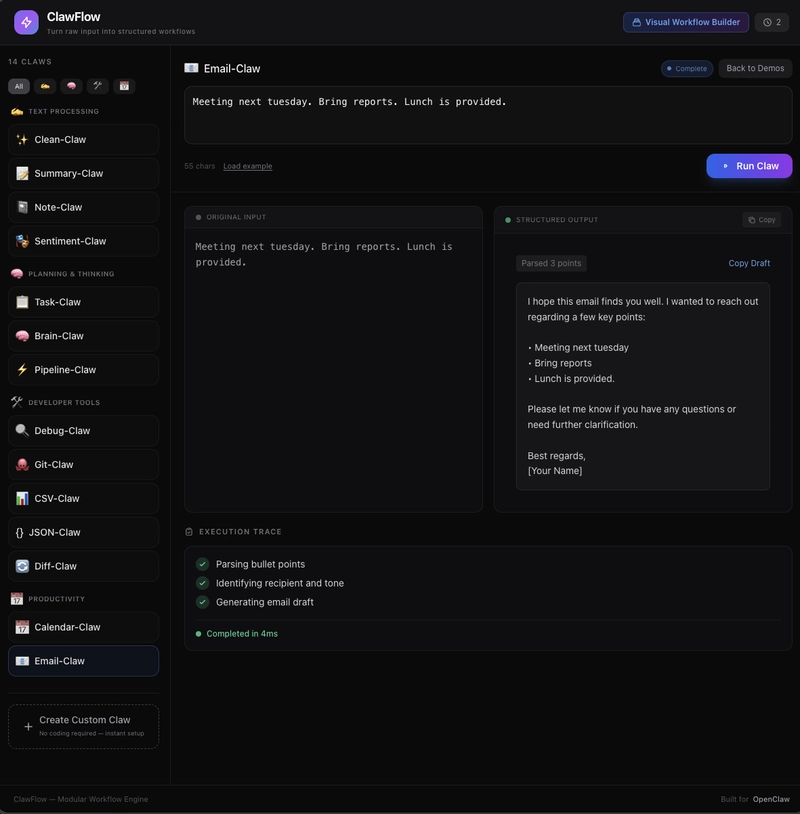Click the Sentiment-Claw masks icon
Screen dimensions: 800x814
click(x=22, y=241)
